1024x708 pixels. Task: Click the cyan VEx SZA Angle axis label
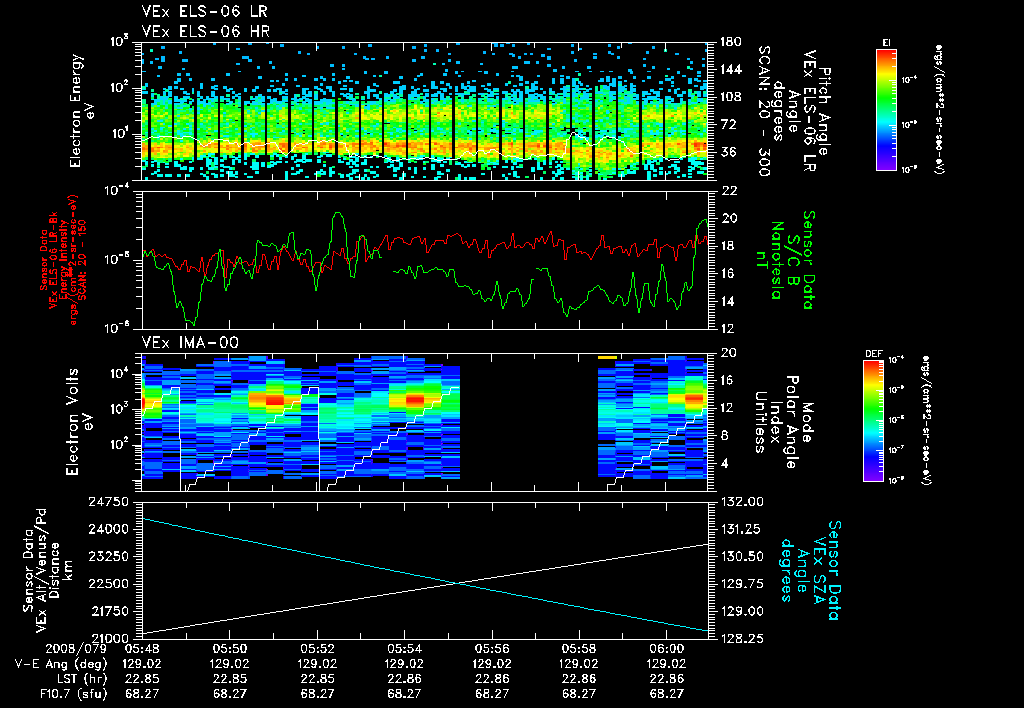(809, 570)
